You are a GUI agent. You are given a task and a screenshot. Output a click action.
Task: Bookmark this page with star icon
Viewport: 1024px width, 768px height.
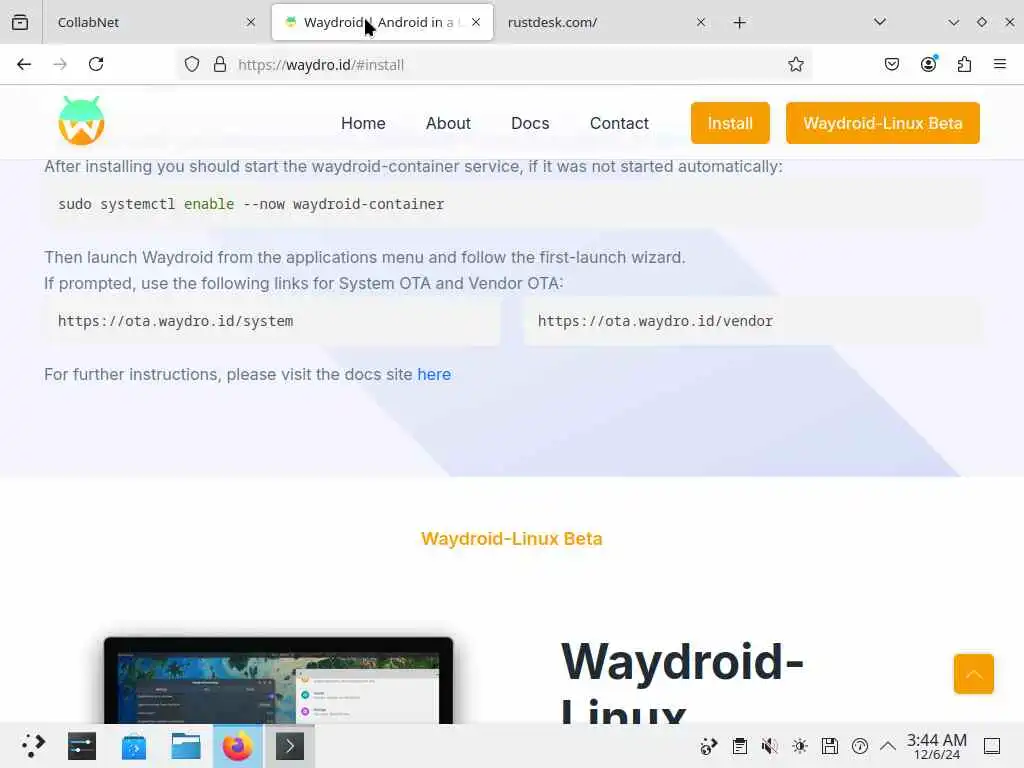point(795,64)
